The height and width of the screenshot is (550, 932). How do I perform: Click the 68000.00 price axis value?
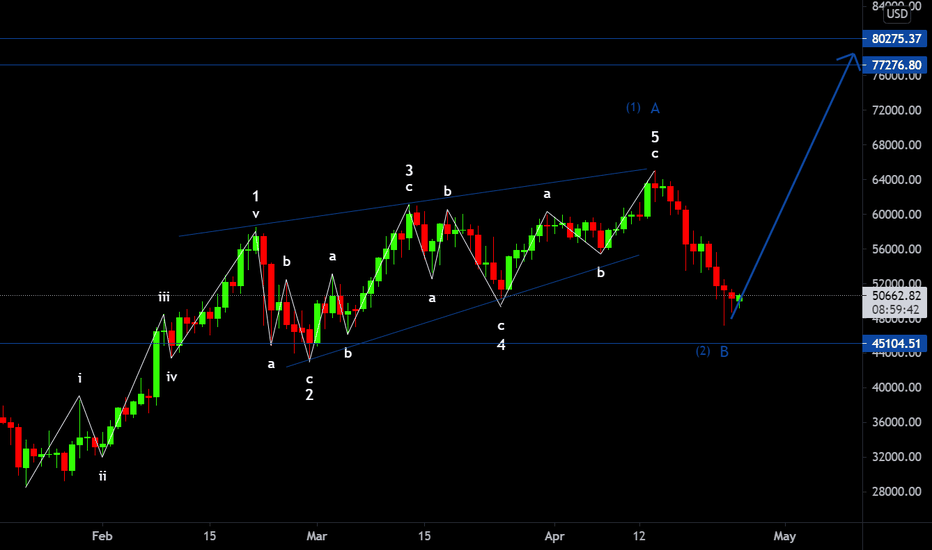(896, 145)
